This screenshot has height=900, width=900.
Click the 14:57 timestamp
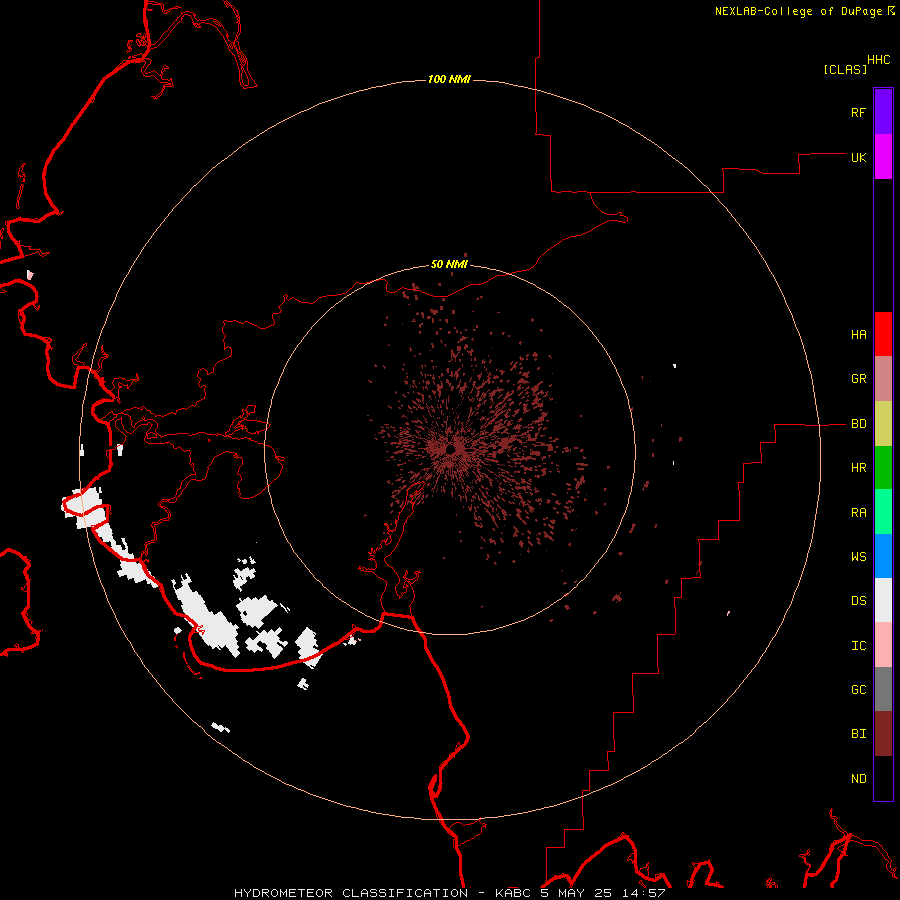(x=643, y=893)
